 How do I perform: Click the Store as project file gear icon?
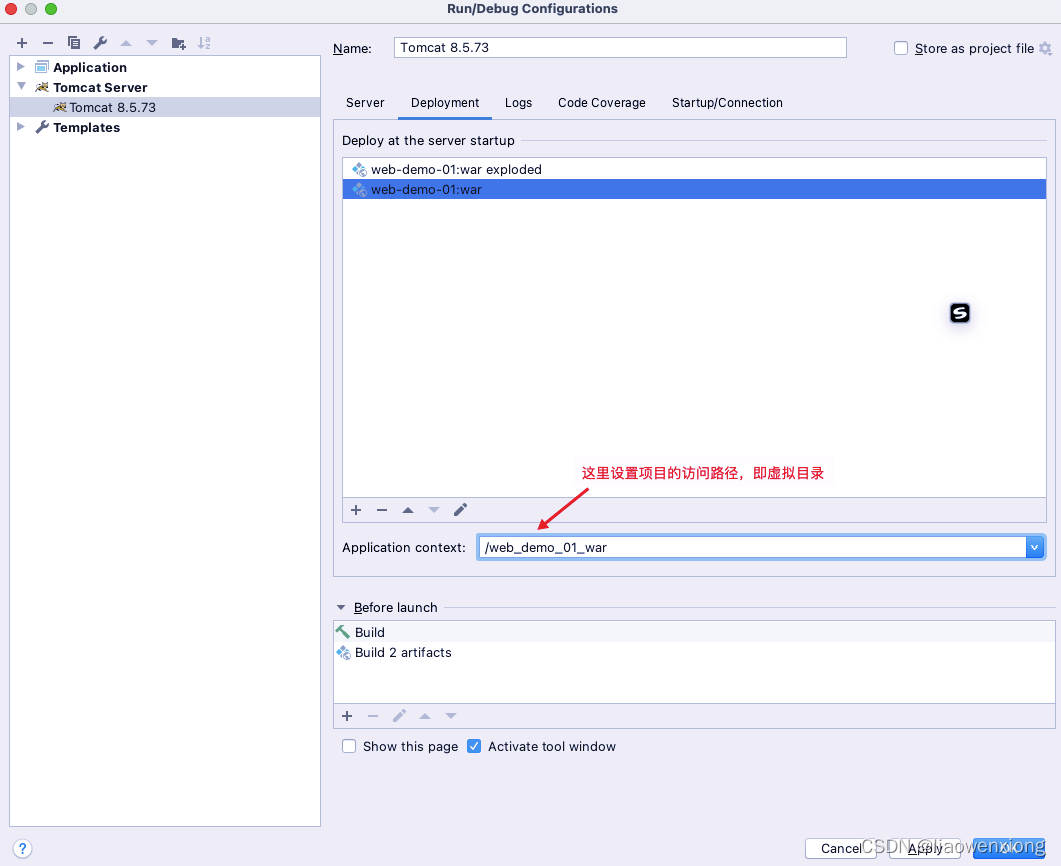(x=1045, y=48)
